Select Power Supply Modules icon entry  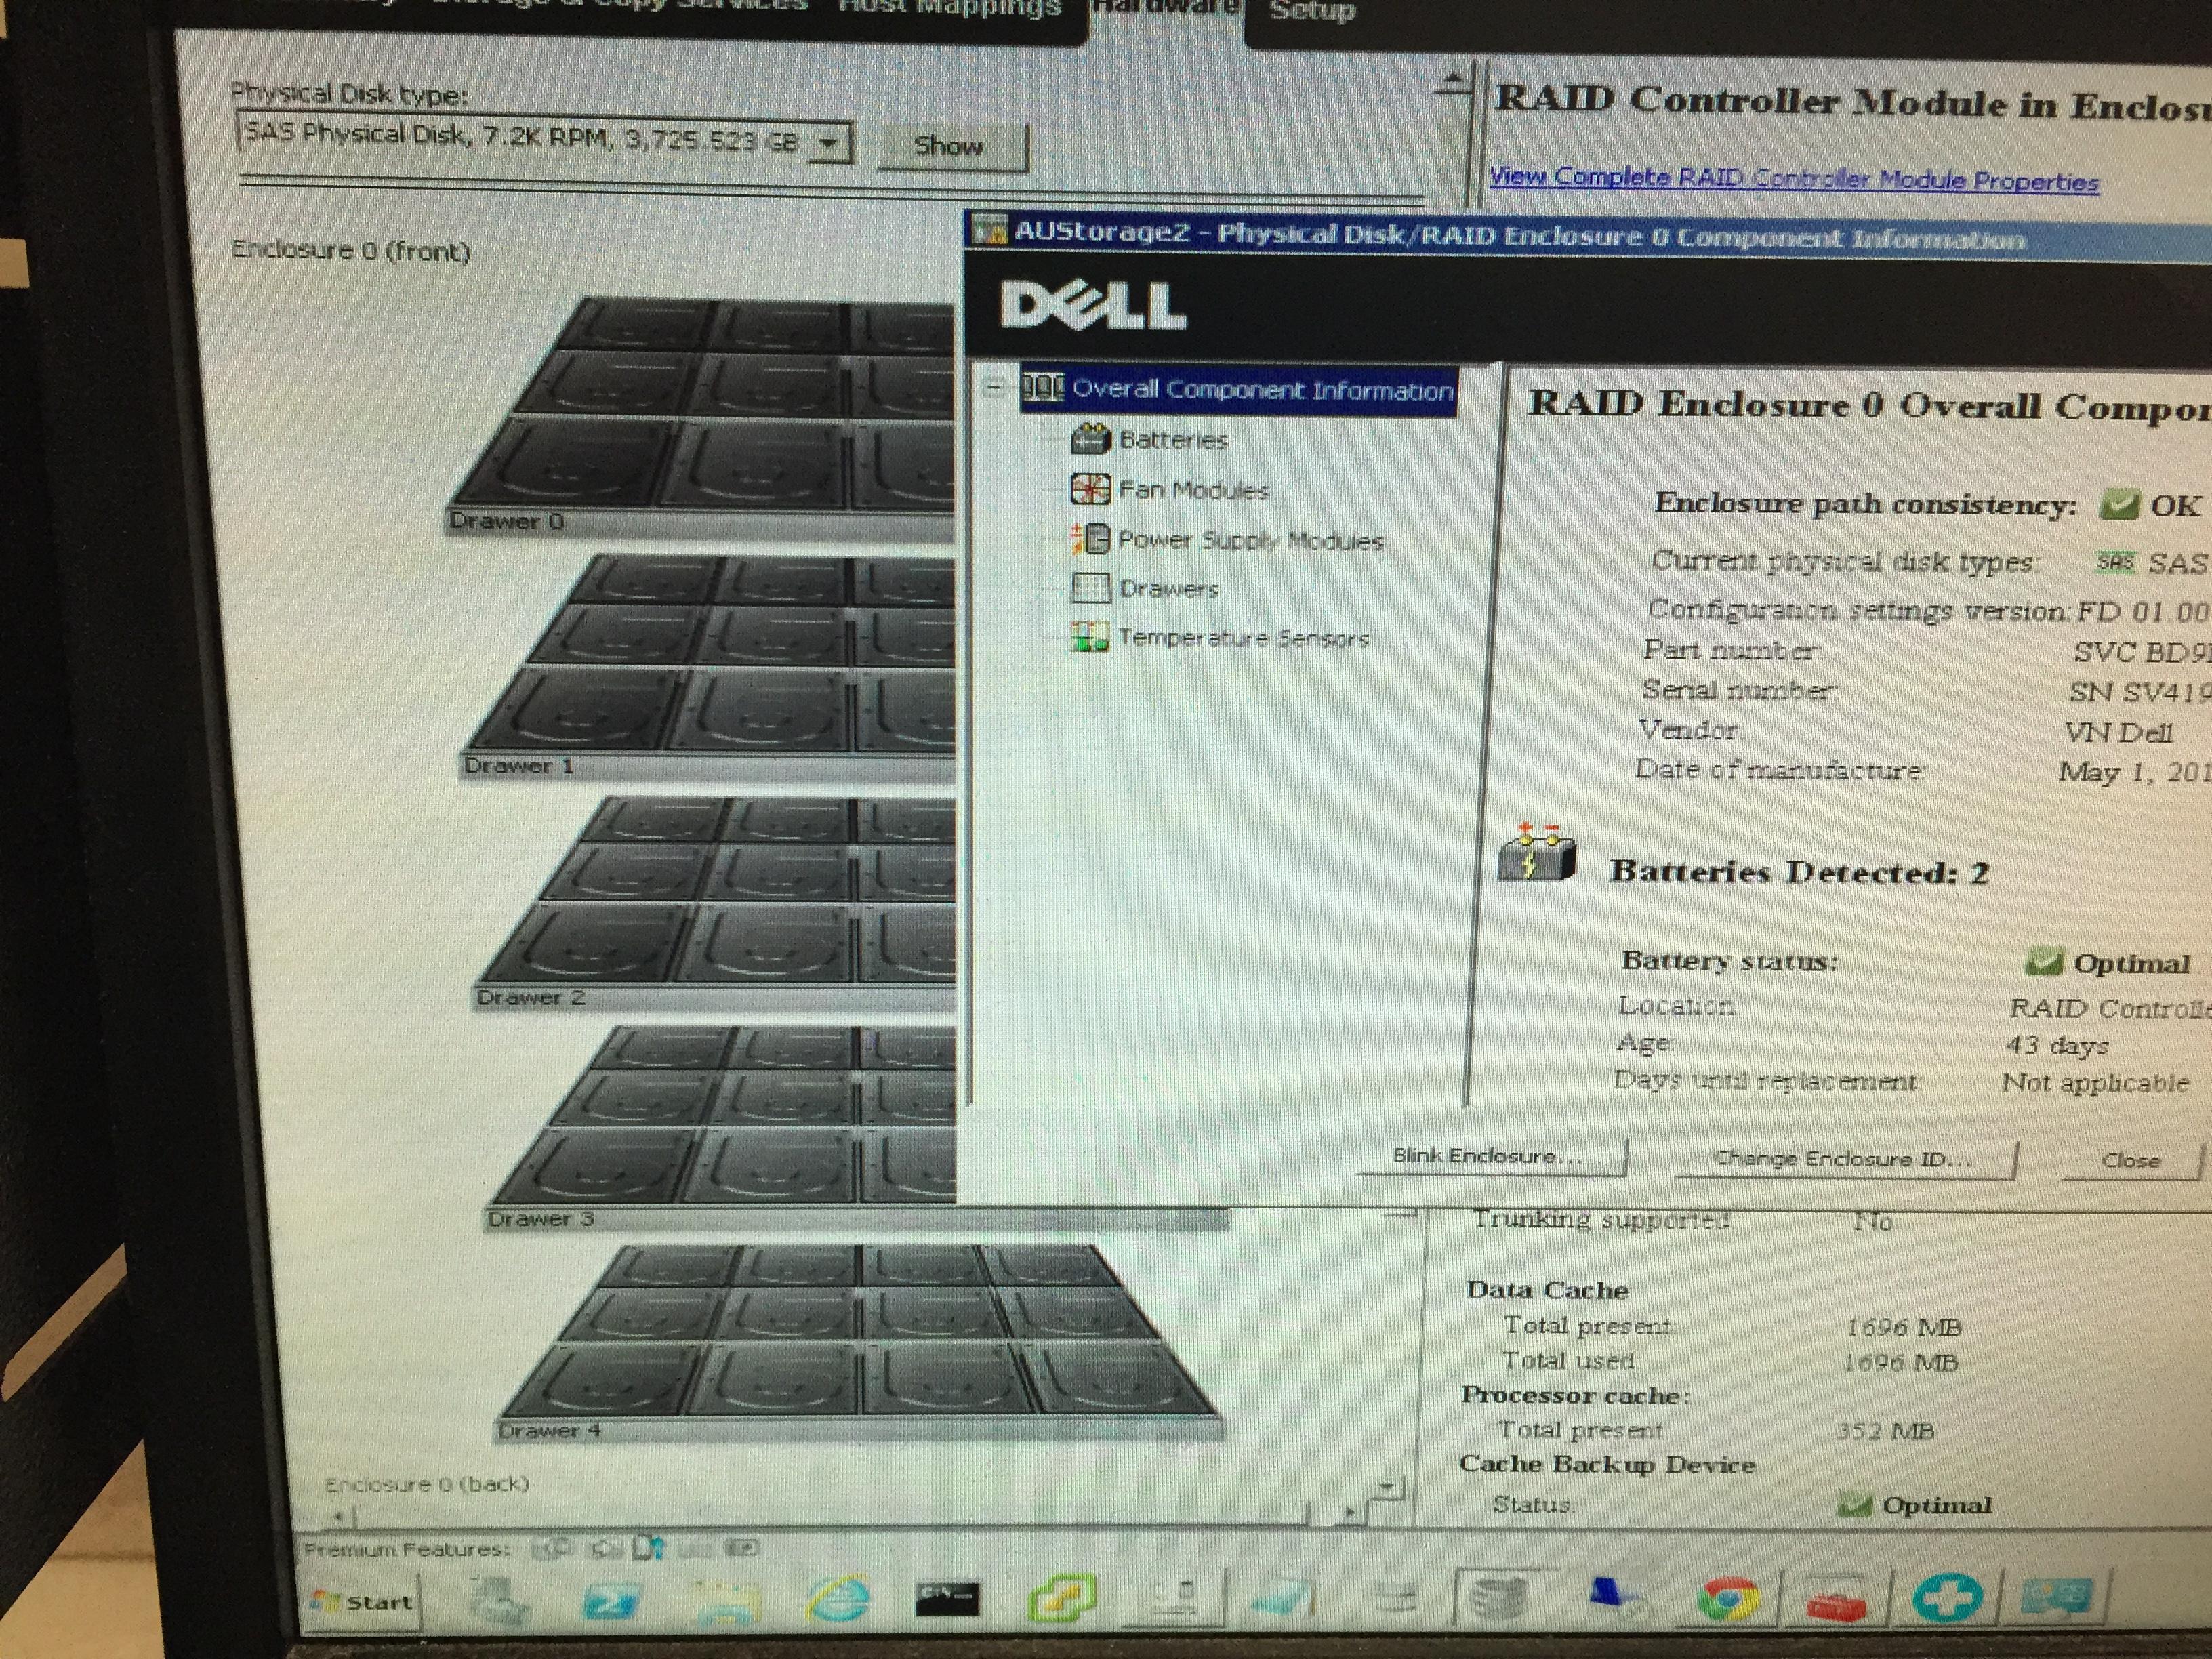click(1091, 540)
